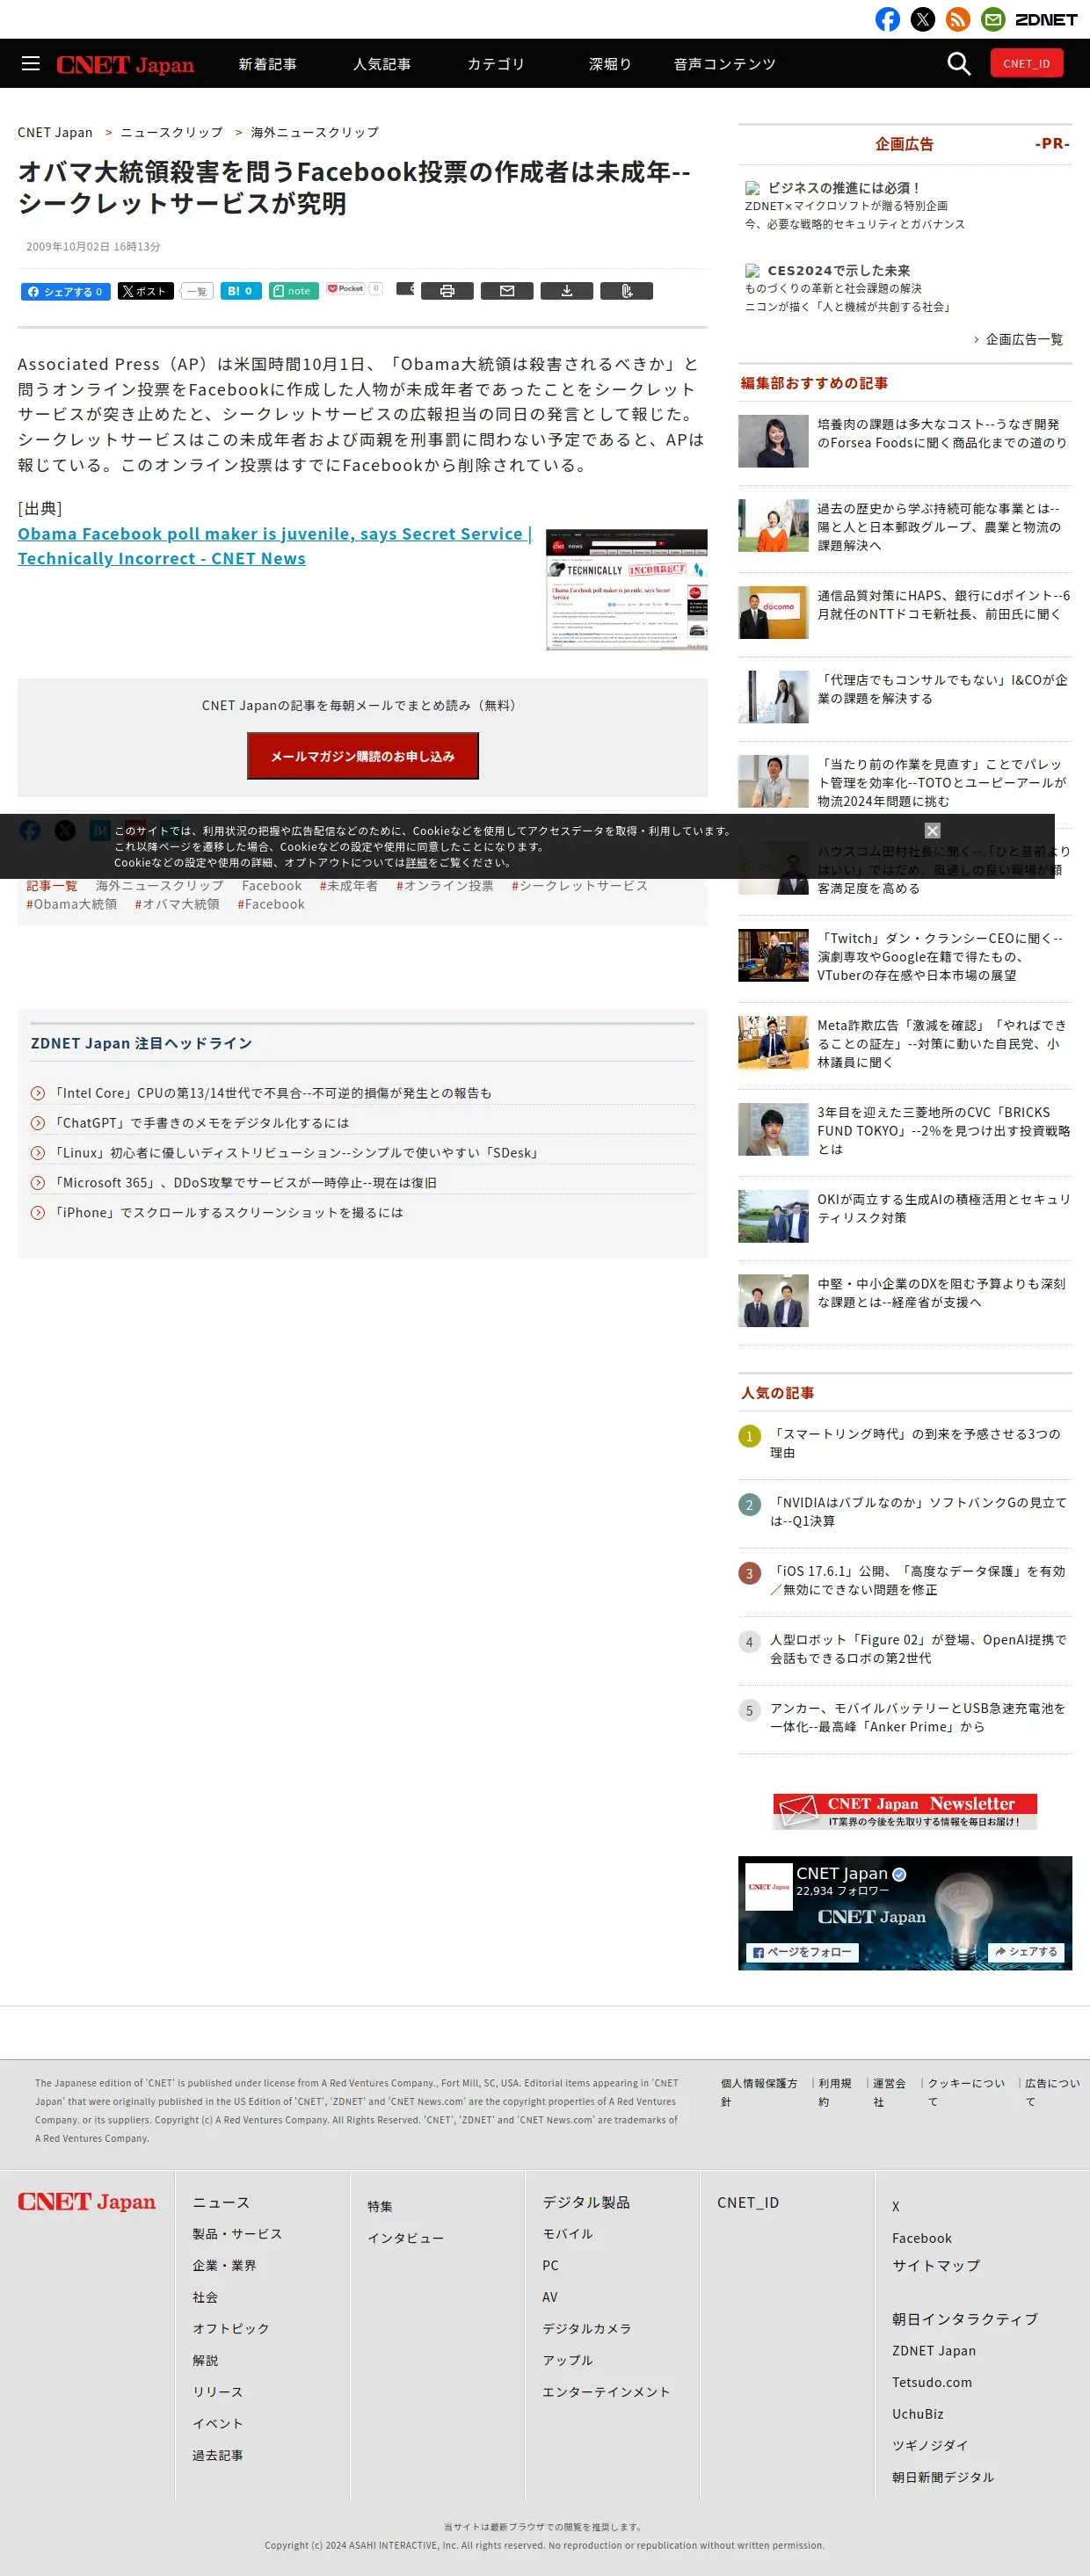The width and height of the screenshot is (1090, 2576).
Task: Open ranked #5 Anker Prime article
Action: pos(918,1717)
